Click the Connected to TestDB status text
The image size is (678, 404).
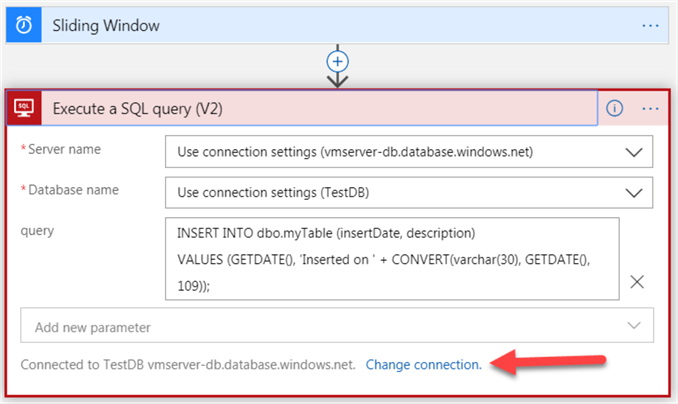point(187,365)
